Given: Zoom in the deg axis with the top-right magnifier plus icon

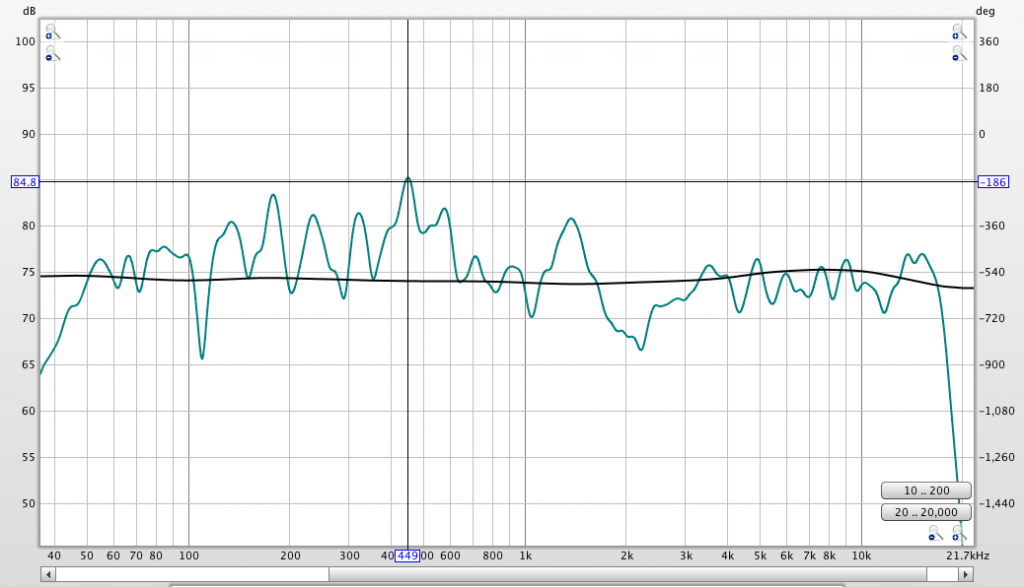Looking at the screenshot, I should pyautogui.click(x=958, y=32).
